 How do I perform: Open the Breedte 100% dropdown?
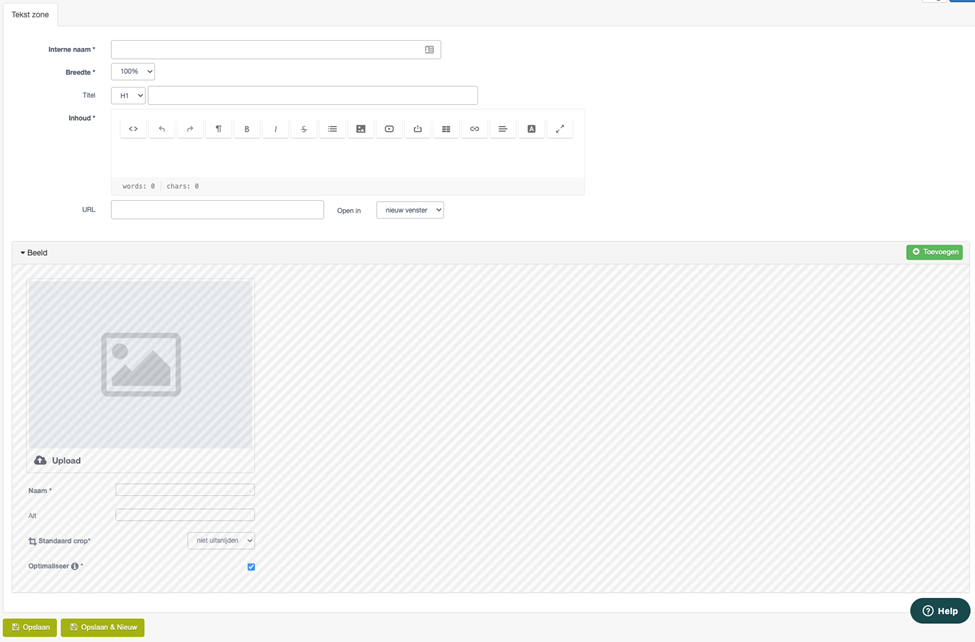click(x=133, y=72)
